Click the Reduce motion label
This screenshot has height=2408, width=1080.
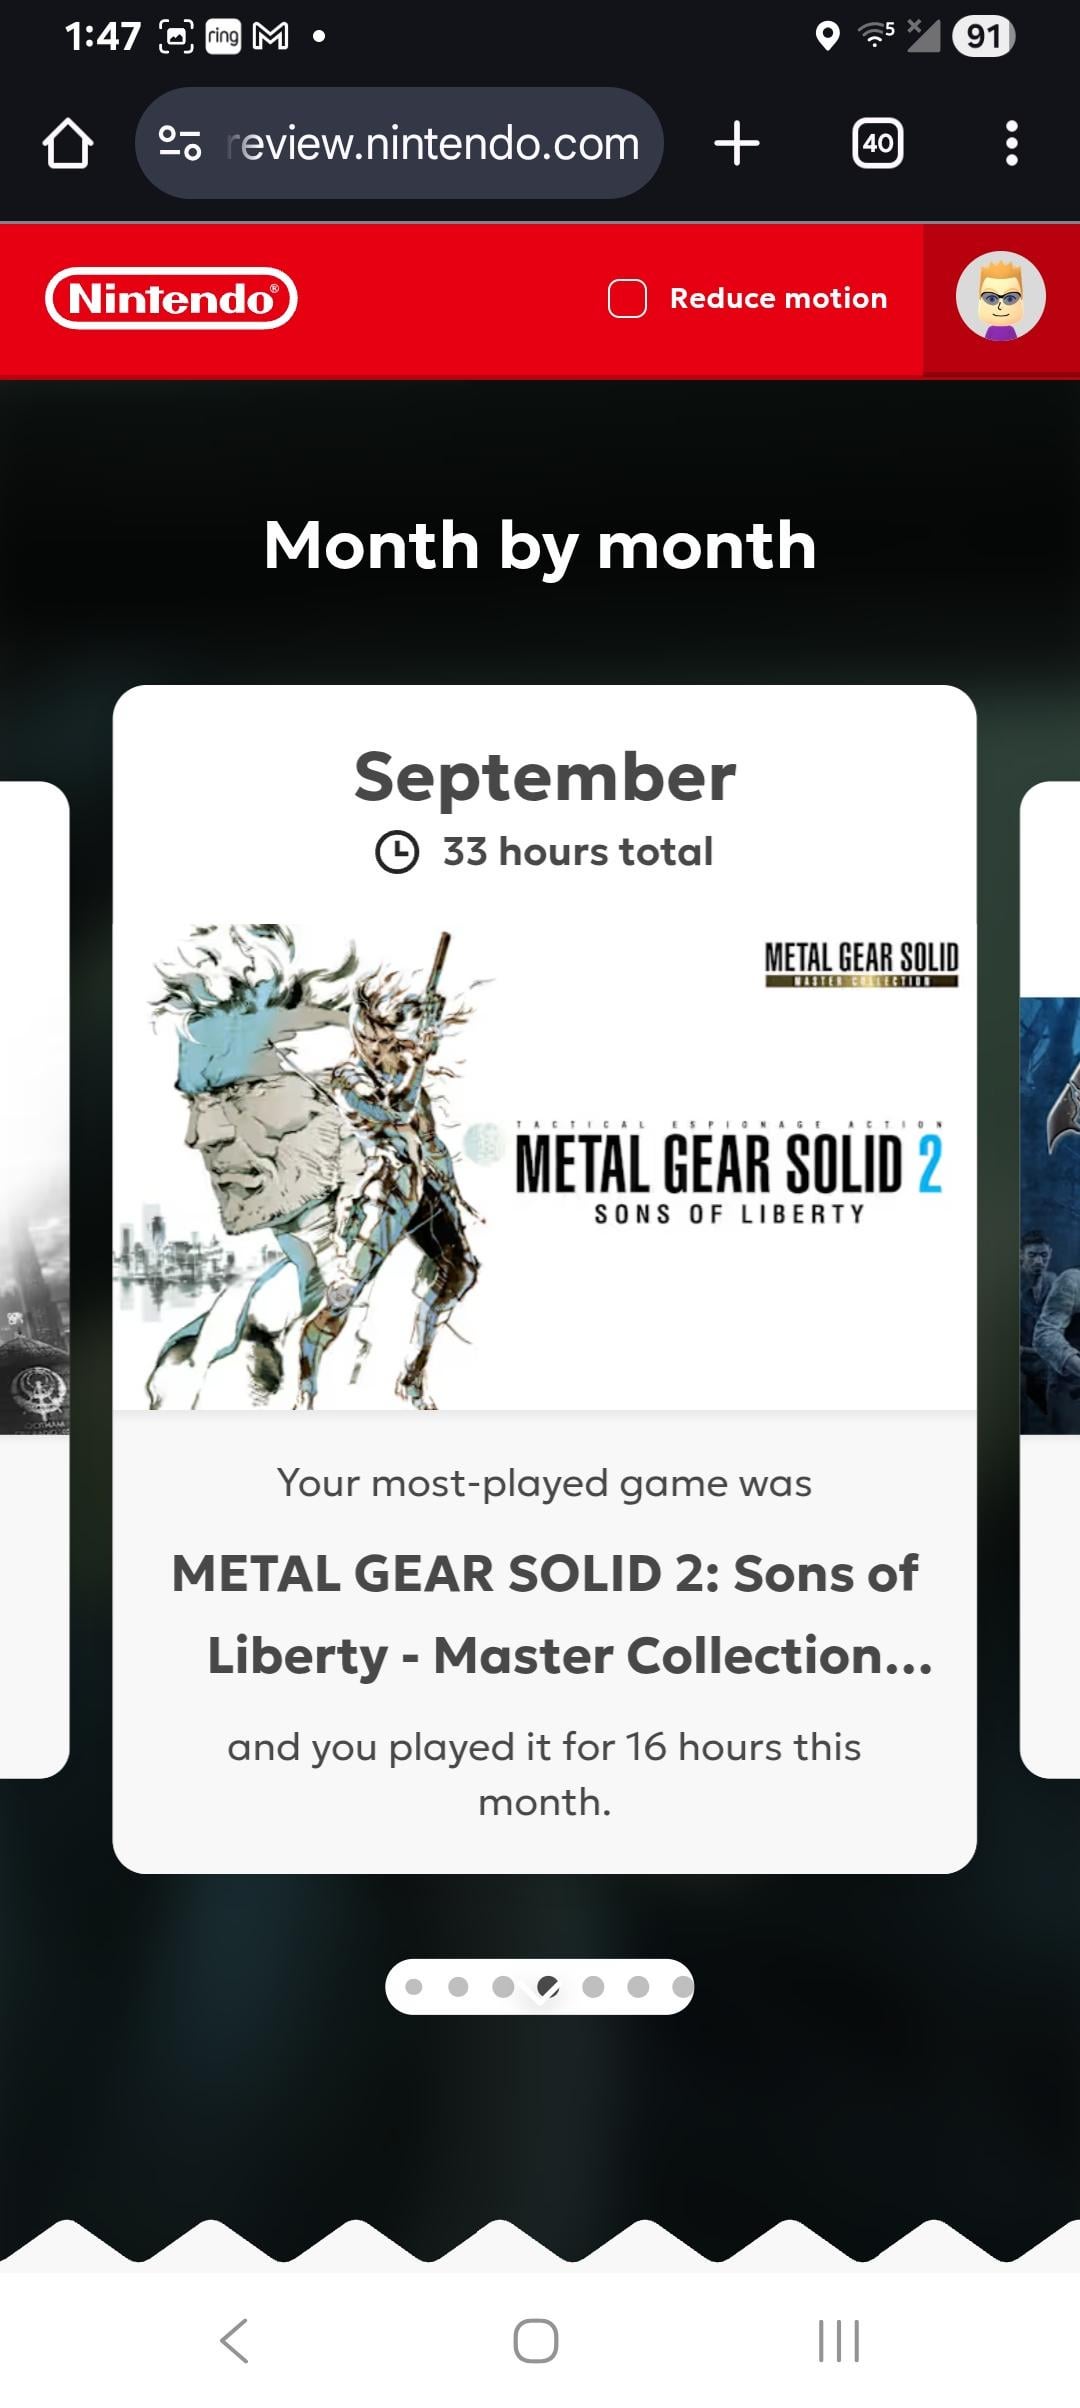(778, 298)
